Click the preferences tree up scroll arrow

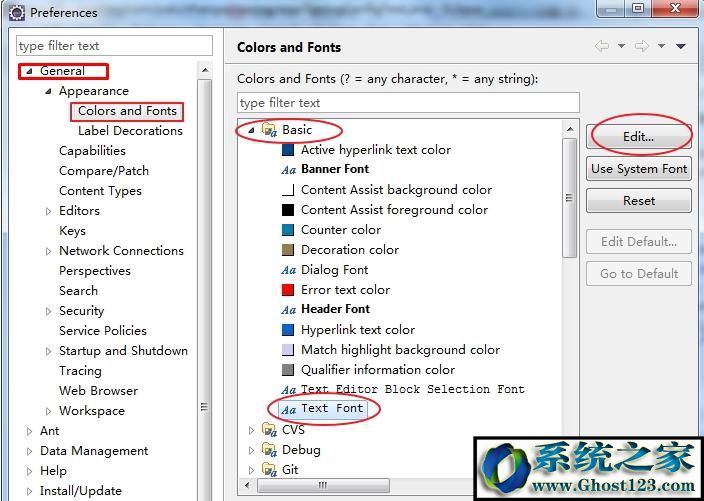coord(205,70)
